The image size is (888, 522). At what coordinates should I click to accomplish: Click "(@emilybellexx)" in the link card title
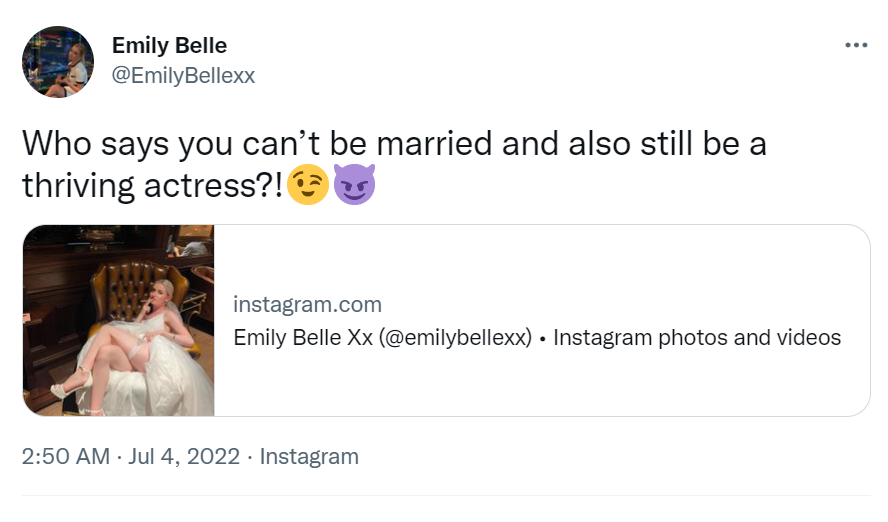455,337
